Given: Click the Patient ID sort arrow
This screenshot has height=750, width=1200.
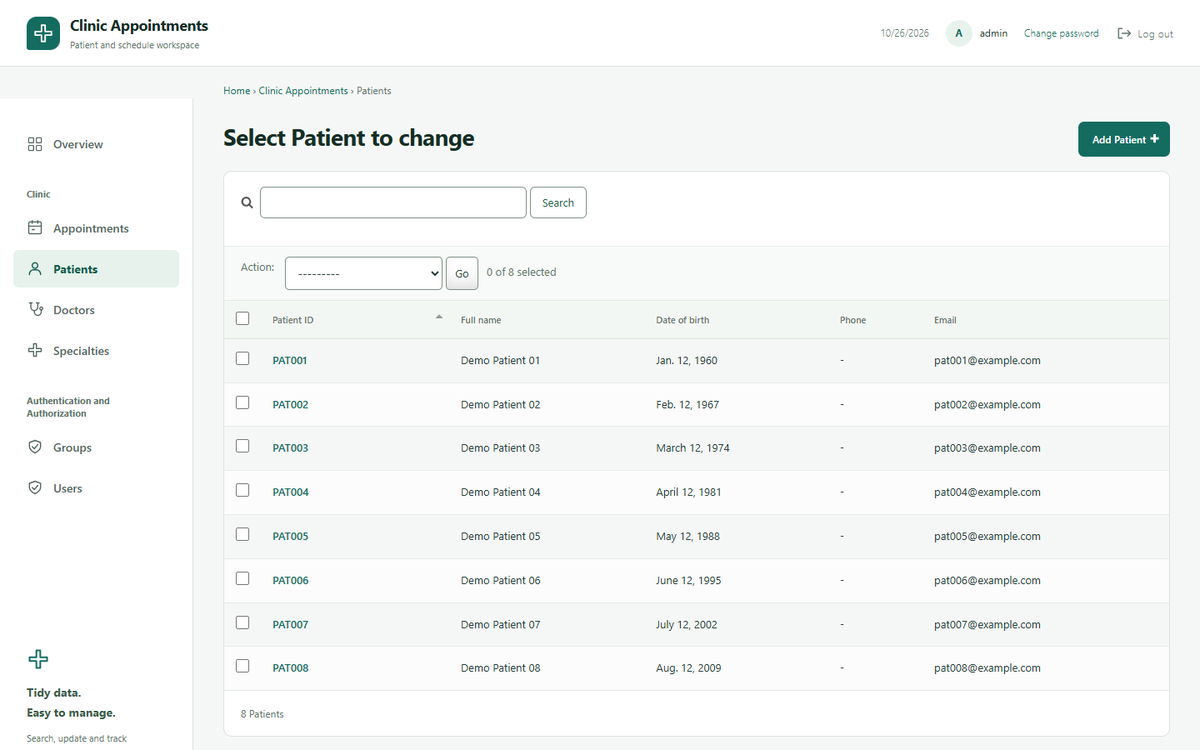Looking at the screenshot, I should click(x=438, y=317).
